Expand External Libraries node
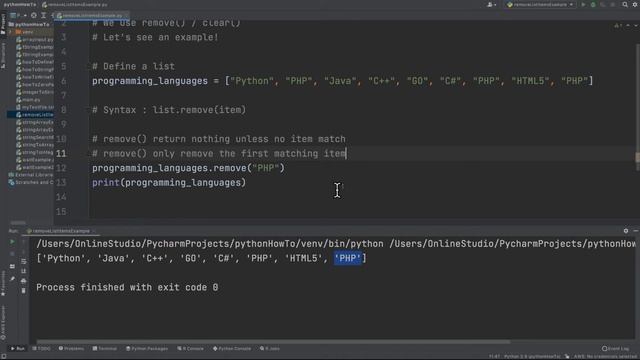Viewport: 640px width, 360px height. coord(31,175)
